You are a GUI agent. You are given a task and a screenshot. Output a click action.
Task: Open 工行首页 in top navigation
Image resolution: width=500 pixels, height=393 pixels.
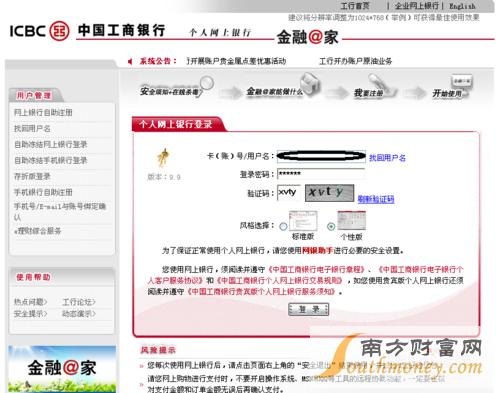[x=355, y=6]
